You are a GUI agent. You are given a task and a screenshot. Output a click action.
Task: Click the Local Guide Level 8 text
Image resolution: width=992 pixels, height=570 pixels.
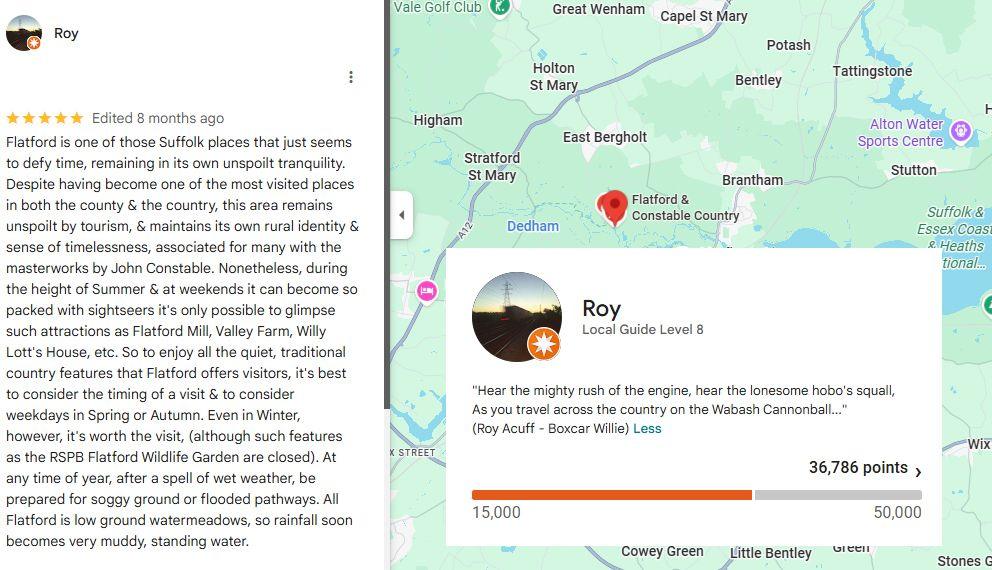pyautogui.click(x=642, y=330)
